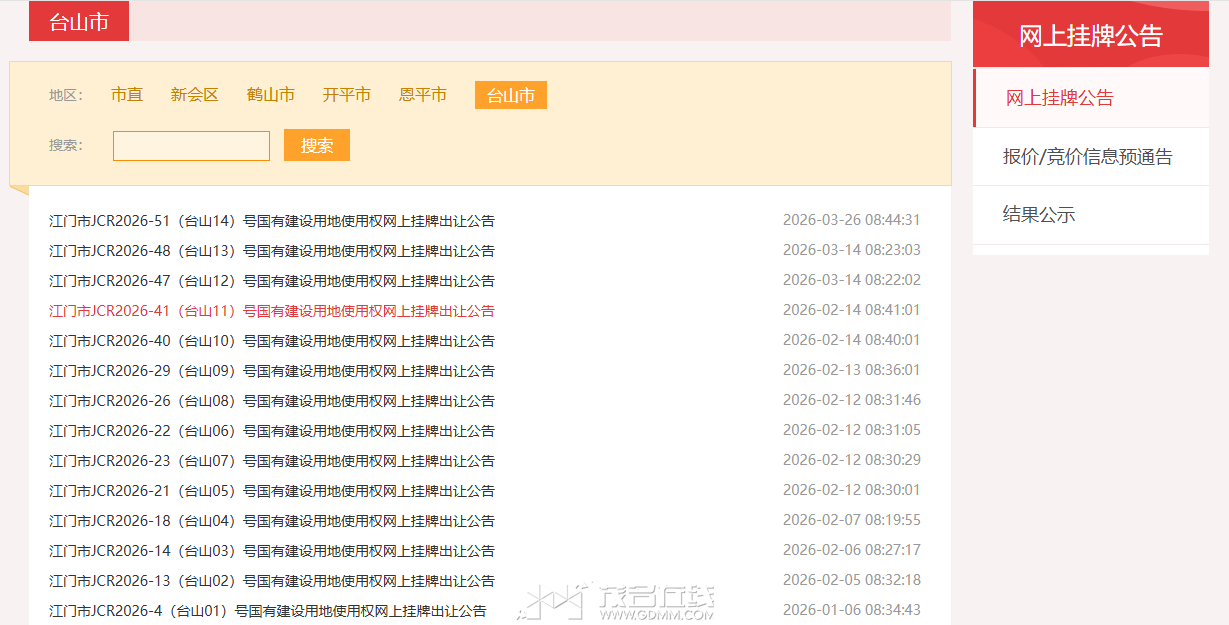Click the search text input box

tap(191, 146)
